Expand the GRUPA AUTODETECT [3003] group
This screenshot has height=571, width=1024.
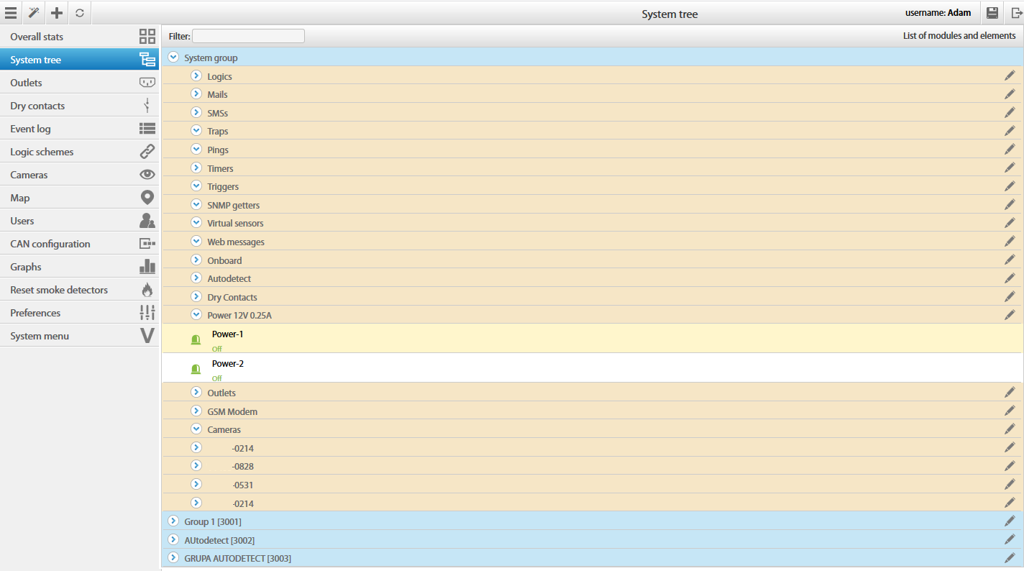(x=173, y=558)
